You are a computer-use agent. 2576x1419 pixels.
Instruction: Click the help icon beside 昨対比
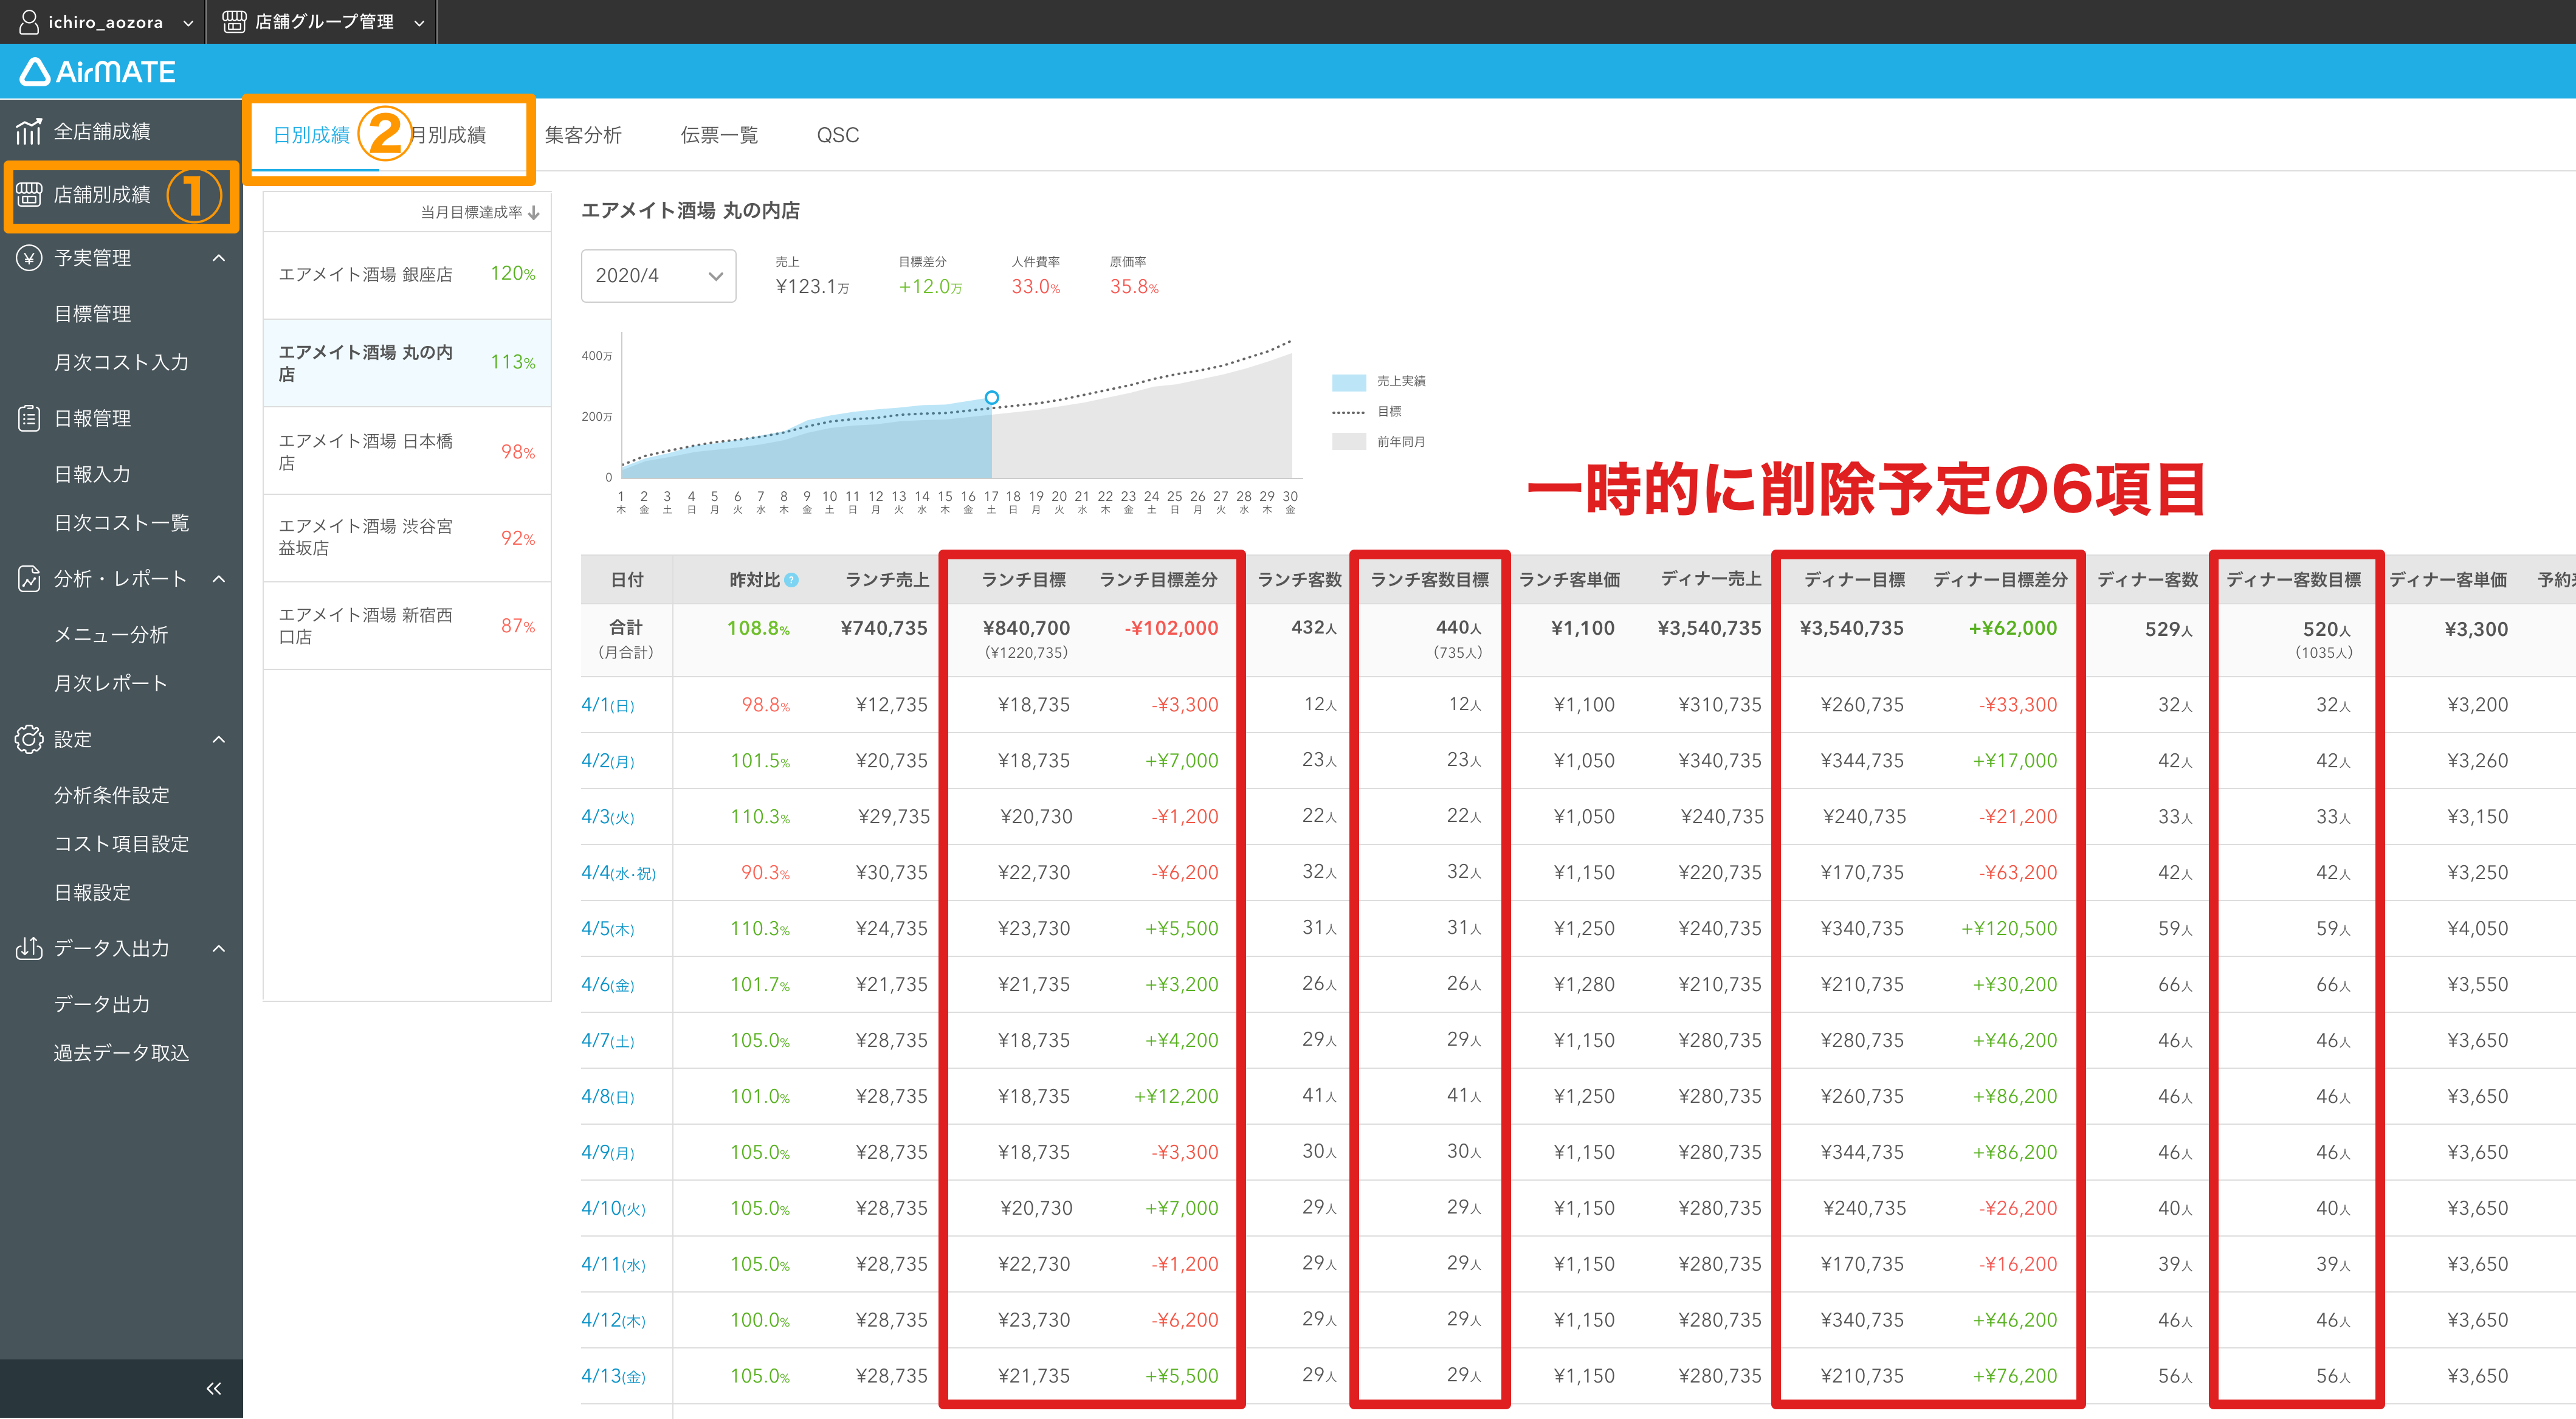click(791, 580)
